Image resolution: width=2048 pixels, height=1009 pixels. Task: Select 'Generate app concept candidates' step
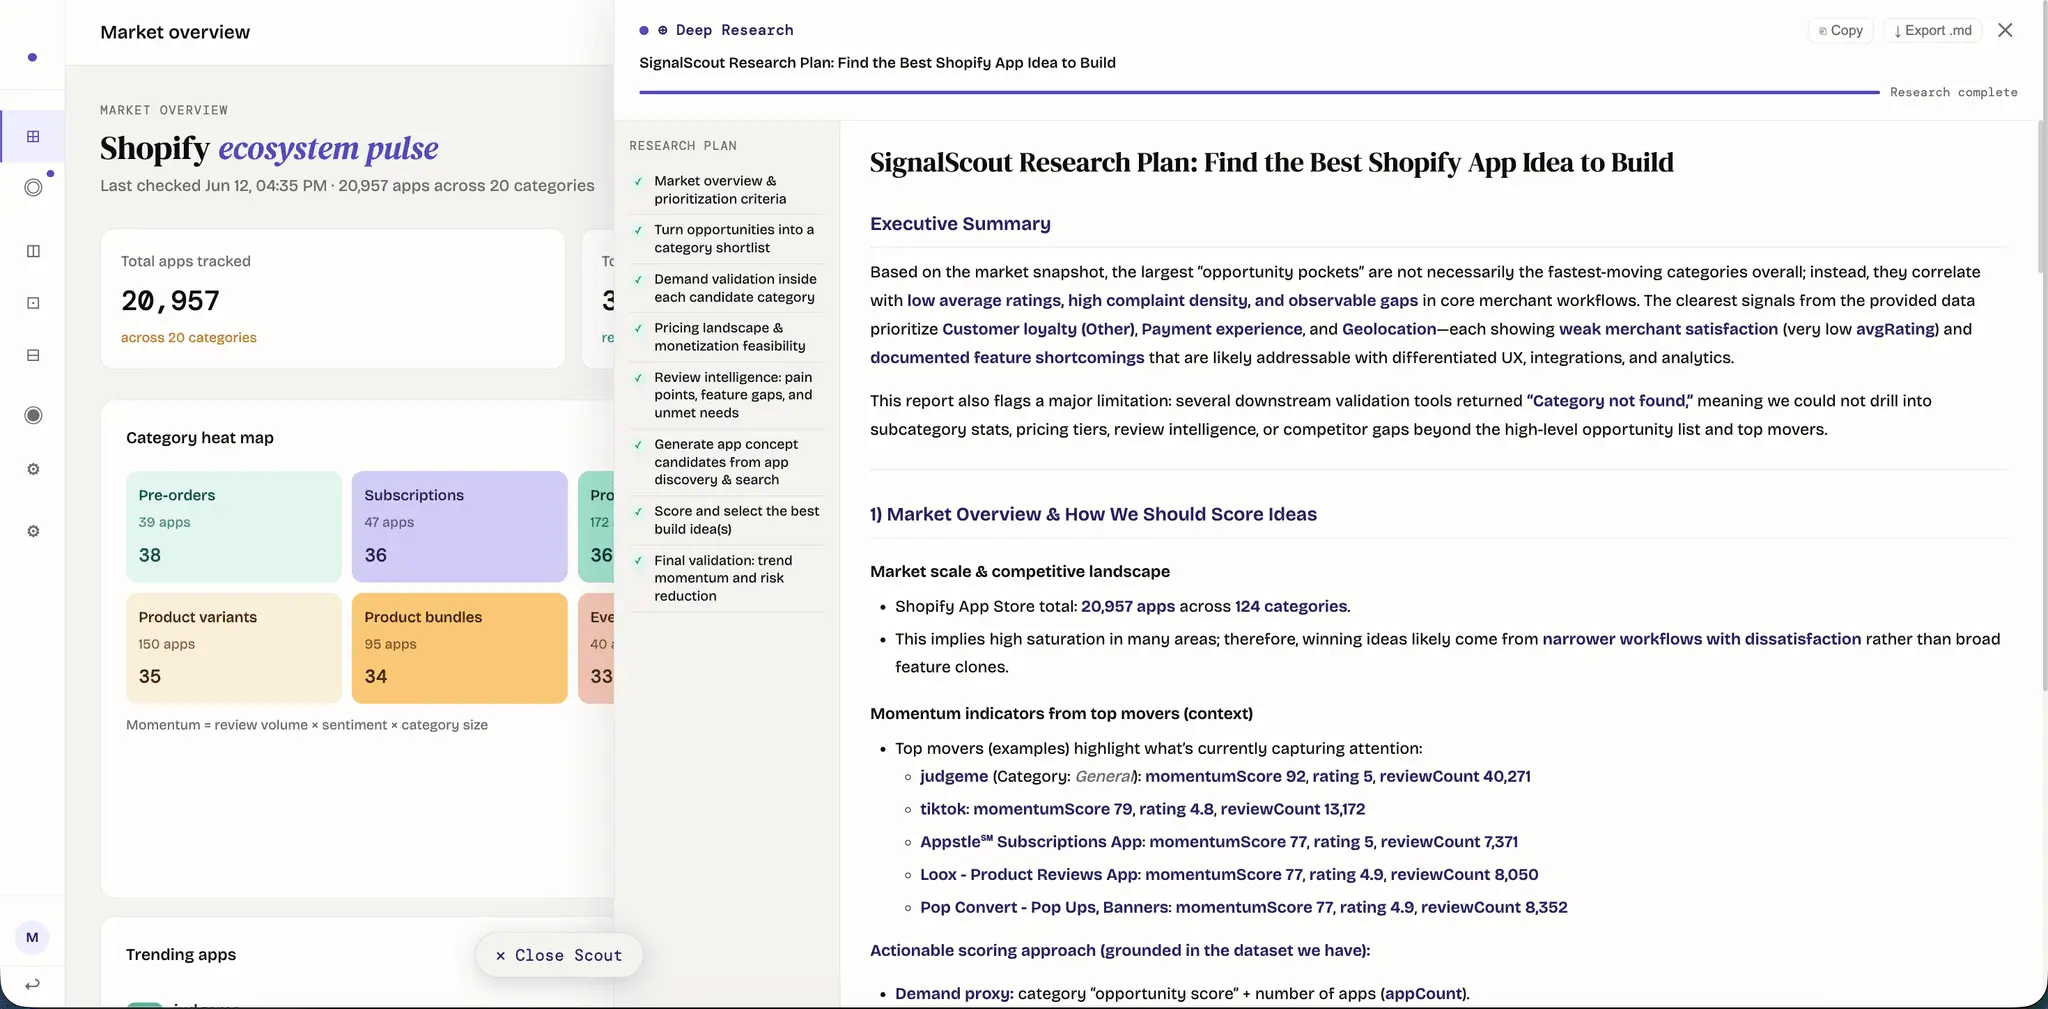tap(726, 462)
